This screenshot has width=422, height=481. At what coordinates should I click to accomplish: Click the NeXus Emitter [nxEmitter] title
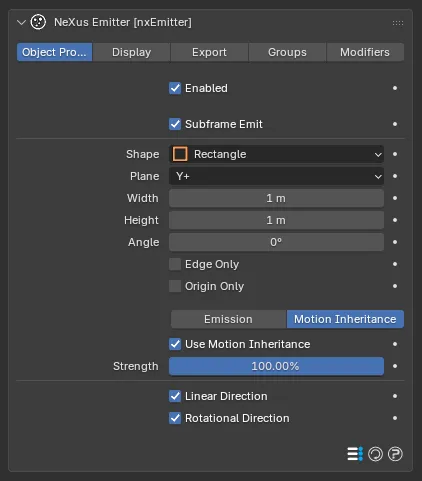[123, 22]
